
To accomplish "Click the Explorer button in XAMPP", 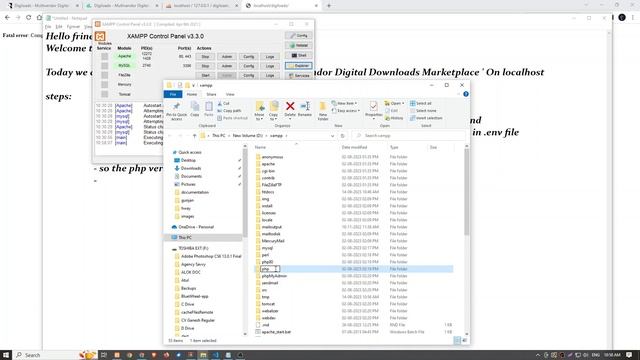I will [x=299, y=65].
